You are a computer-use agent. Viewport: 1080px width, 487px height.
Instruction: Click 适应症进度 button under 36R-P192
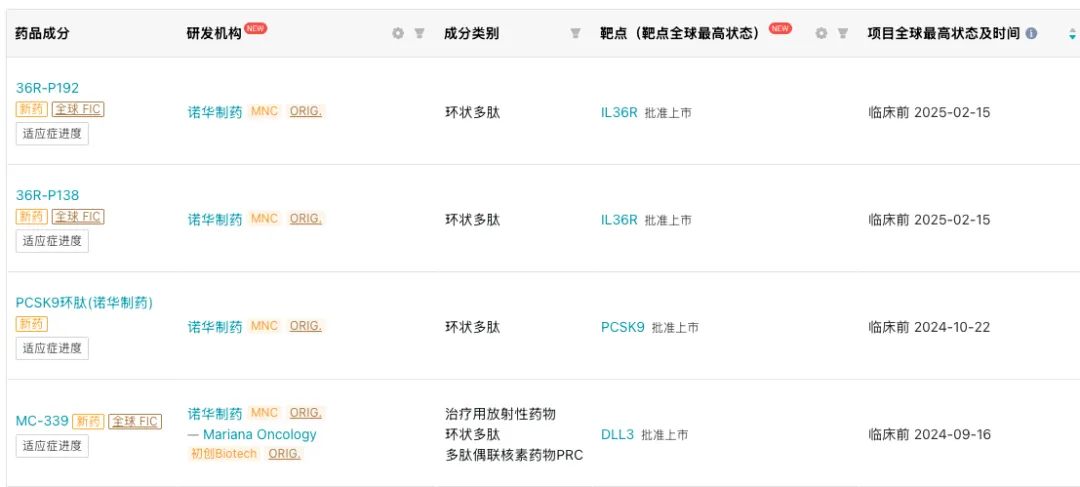click(x=52, y=133)
